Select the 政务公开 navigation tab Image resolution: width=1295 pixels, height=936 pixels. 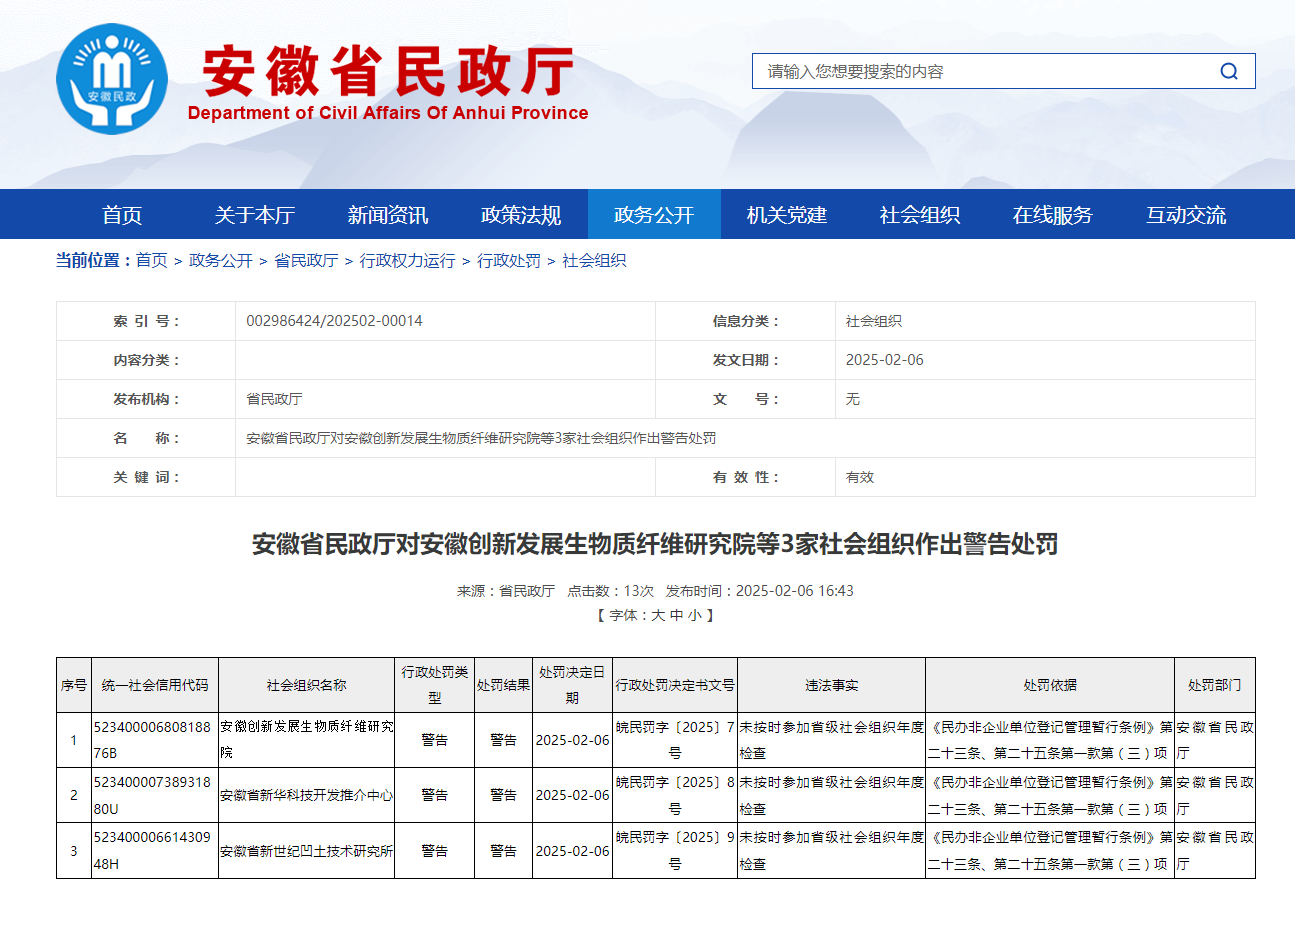tap(654, 215)
